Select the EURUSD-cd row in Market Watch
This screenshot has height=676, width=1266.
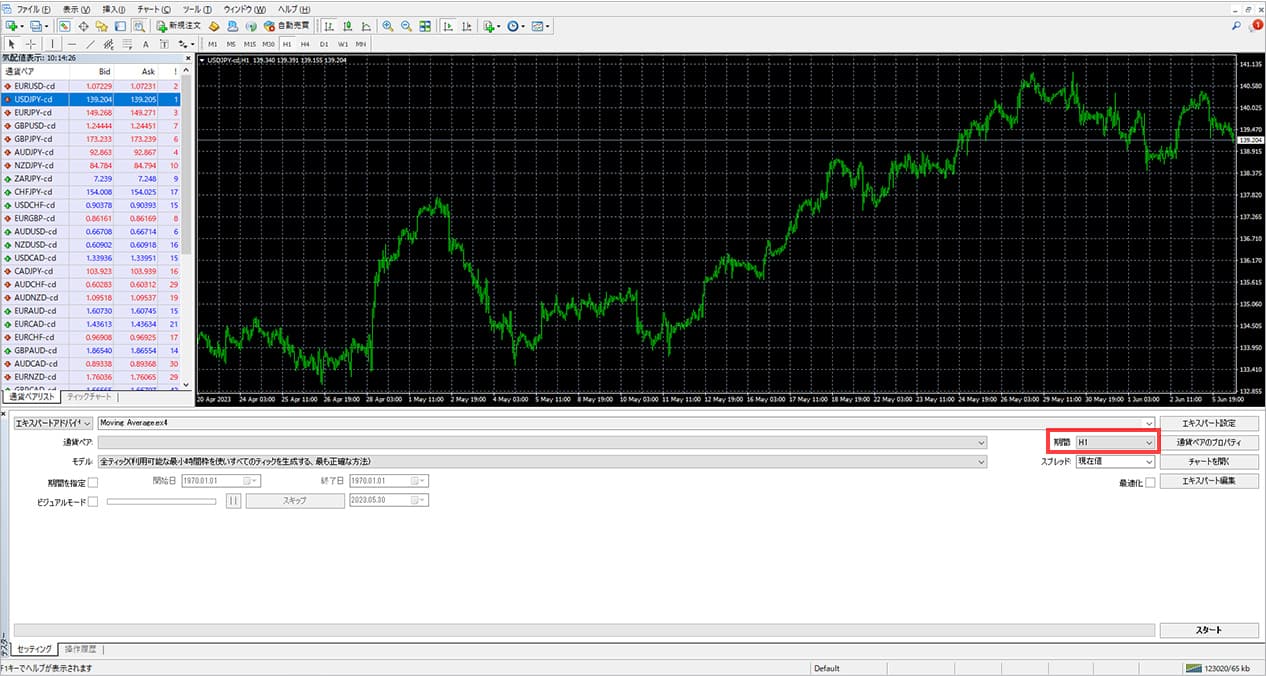click(x=91, y=87)
